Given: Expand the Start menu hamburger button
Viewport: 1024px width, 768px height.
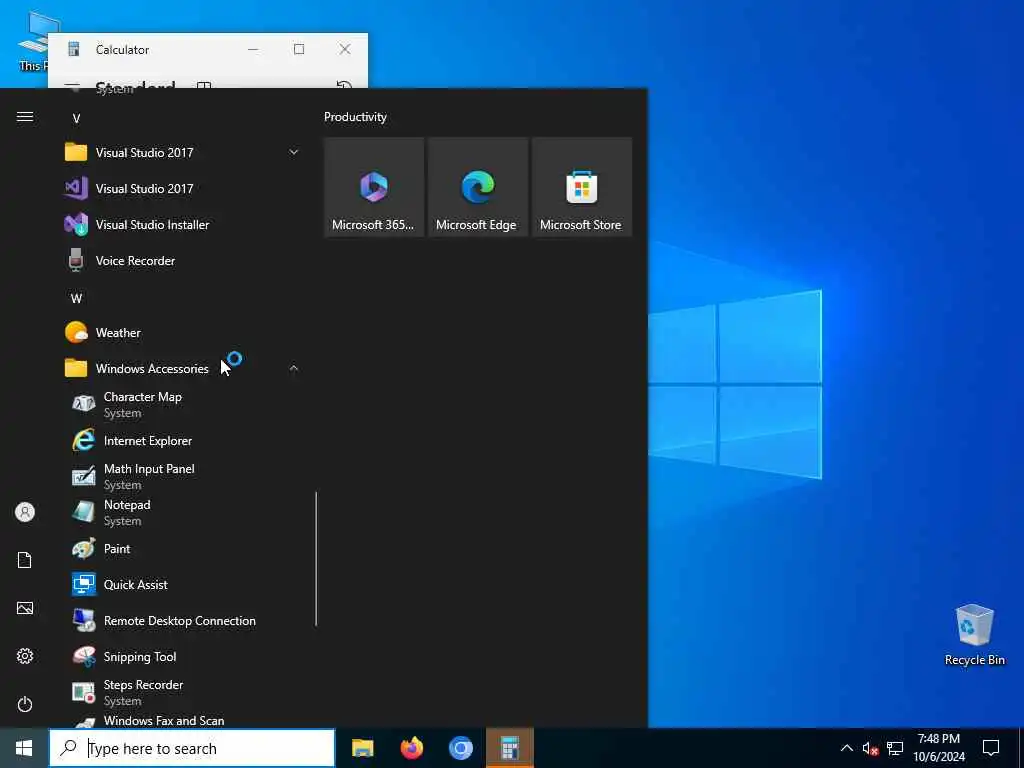Looking at the screenshot, I should click(x=25, y=117).
